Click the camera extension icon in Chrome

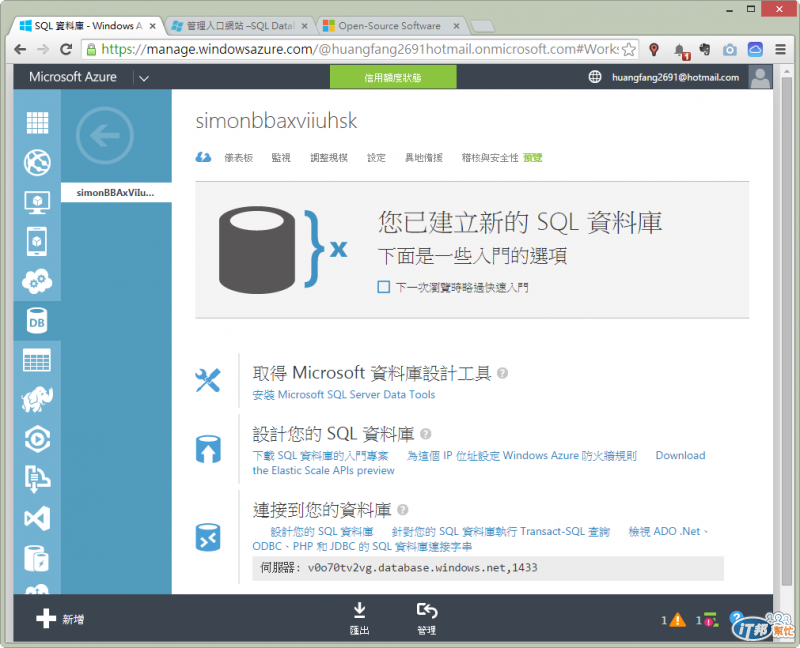730,49
